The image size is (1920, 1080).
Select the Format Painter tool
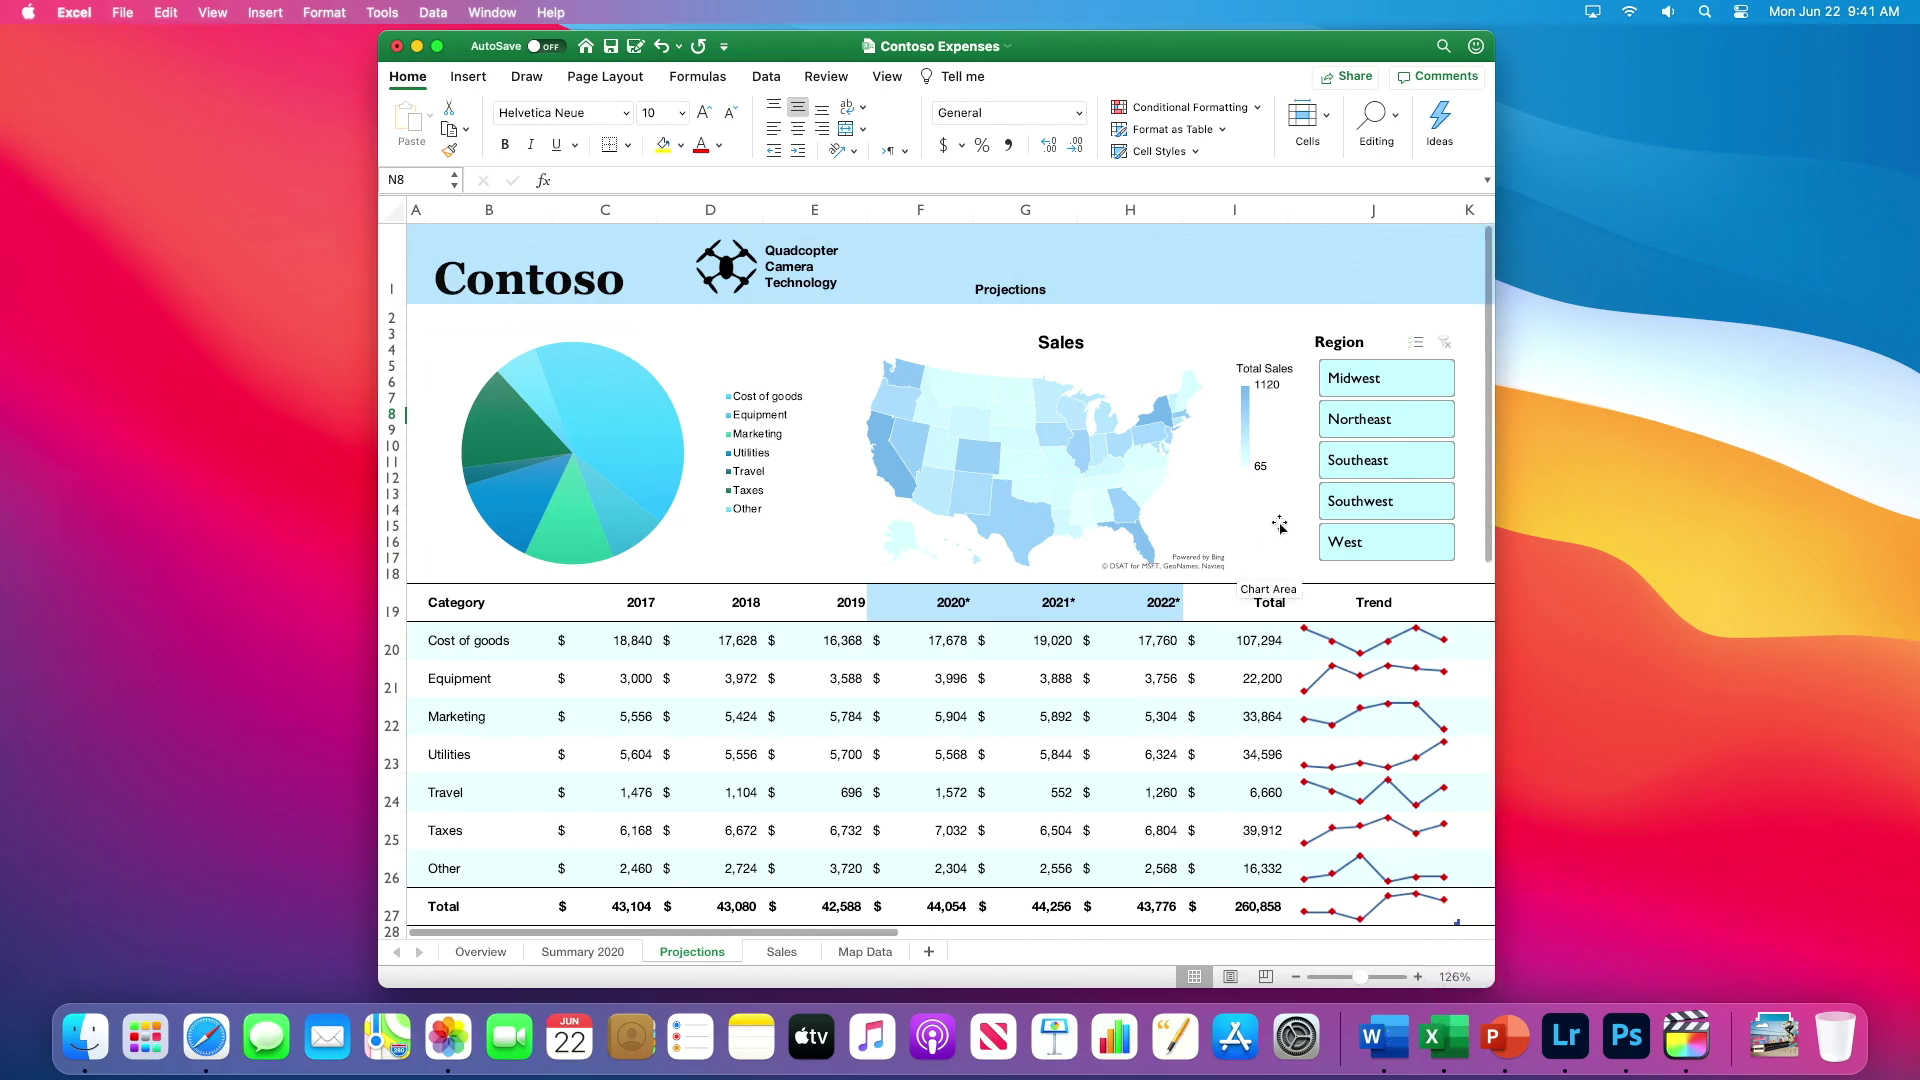click(x=449, y=150)
